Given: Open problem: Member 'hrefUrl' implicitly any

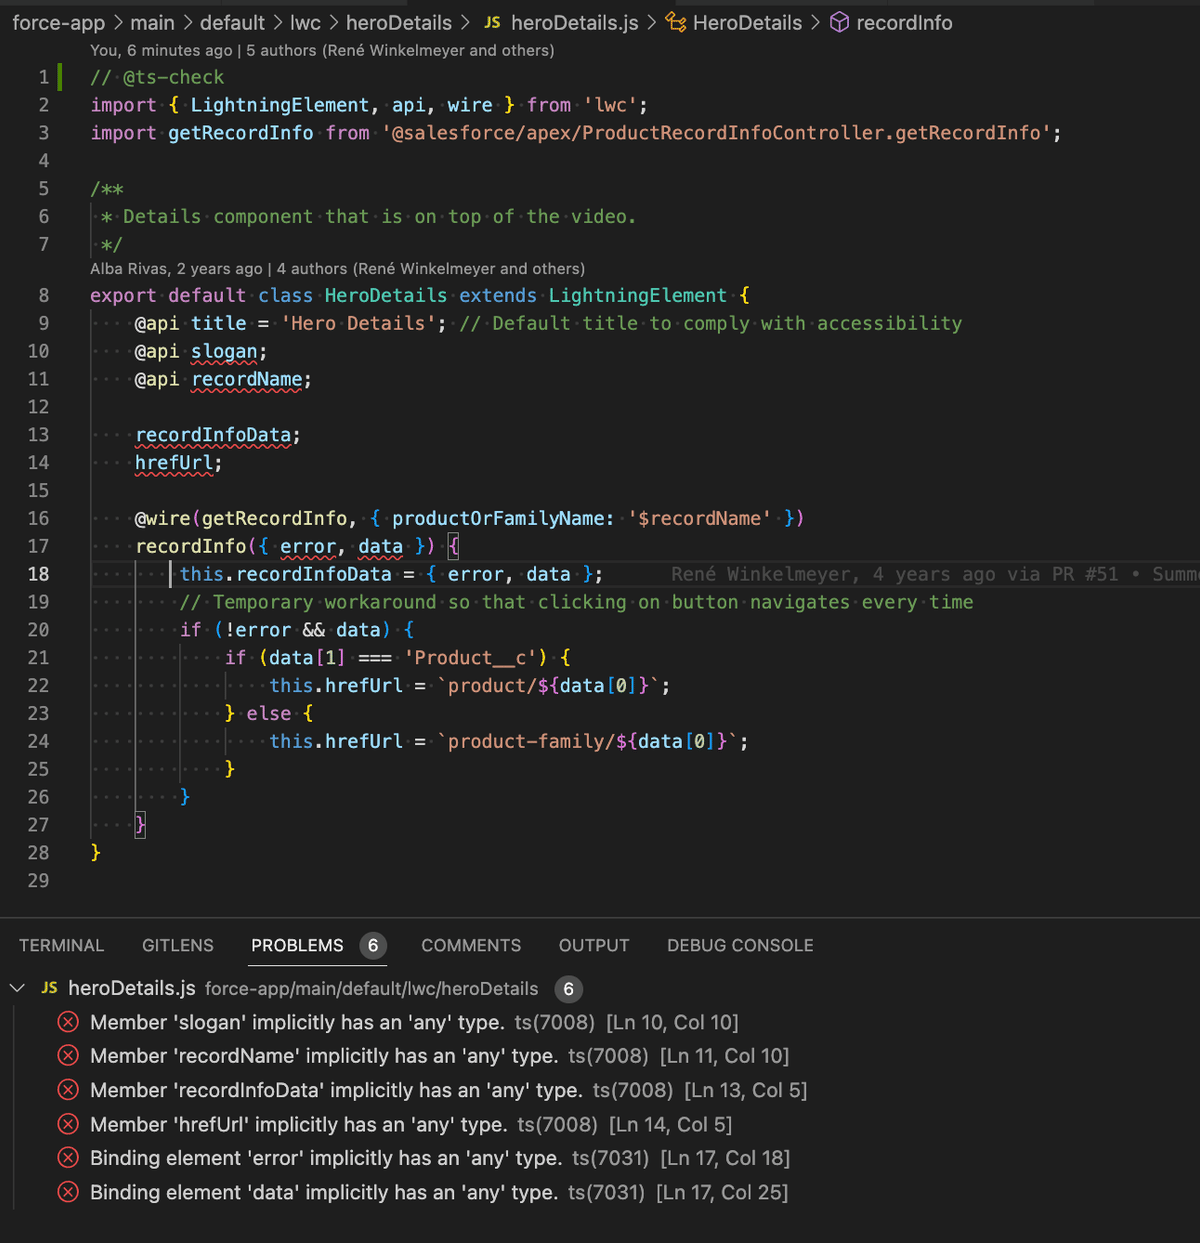Looking at the screenshot, I should click(411, 1124).
